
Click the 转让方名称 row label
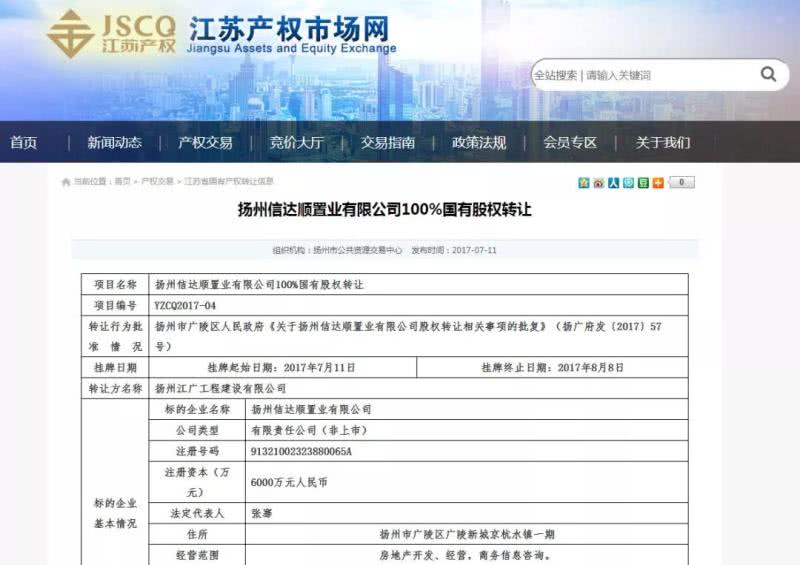115,388
